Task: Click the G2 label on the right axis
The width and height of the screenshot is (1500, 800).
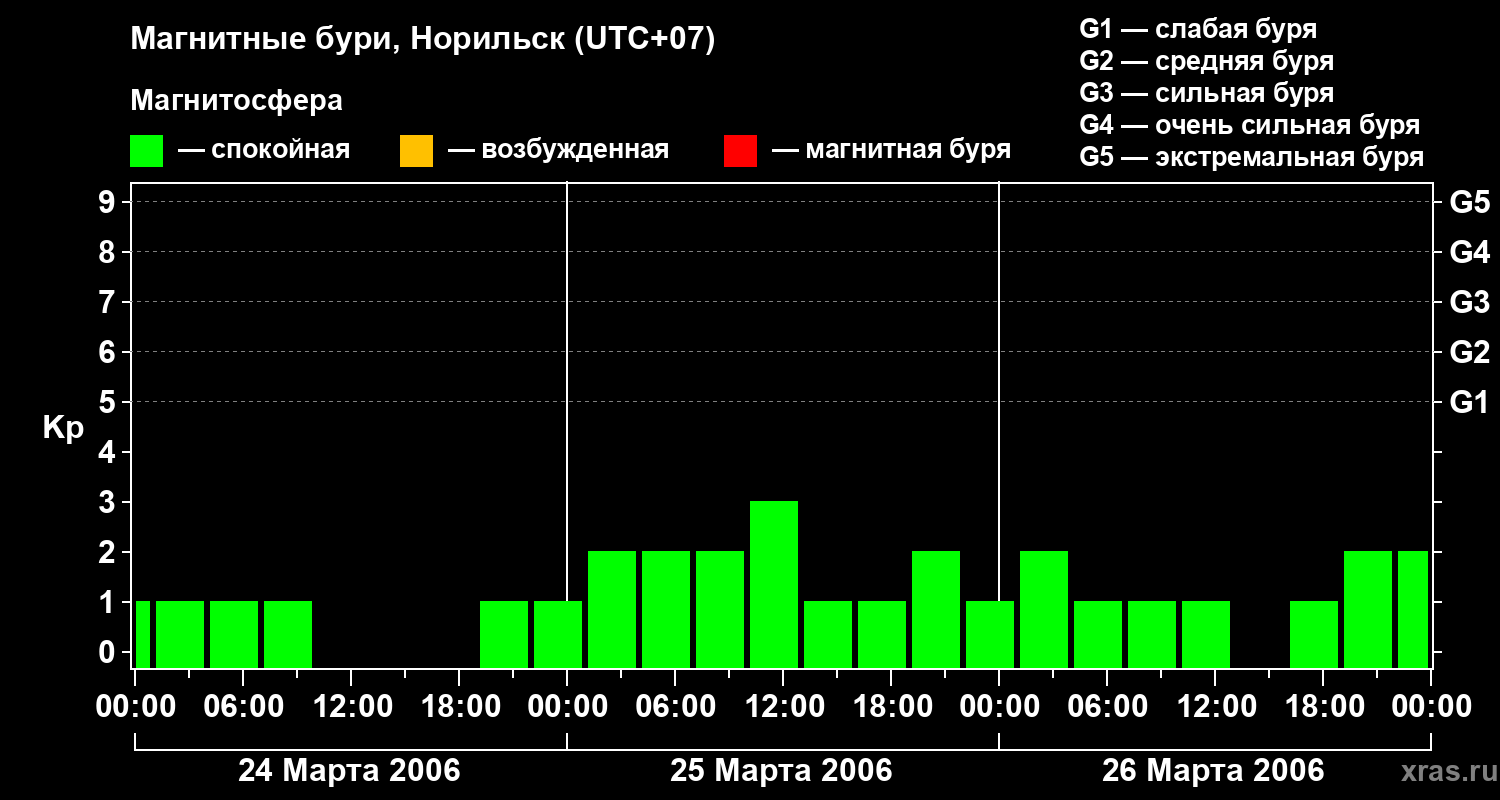Action: 1470,352
